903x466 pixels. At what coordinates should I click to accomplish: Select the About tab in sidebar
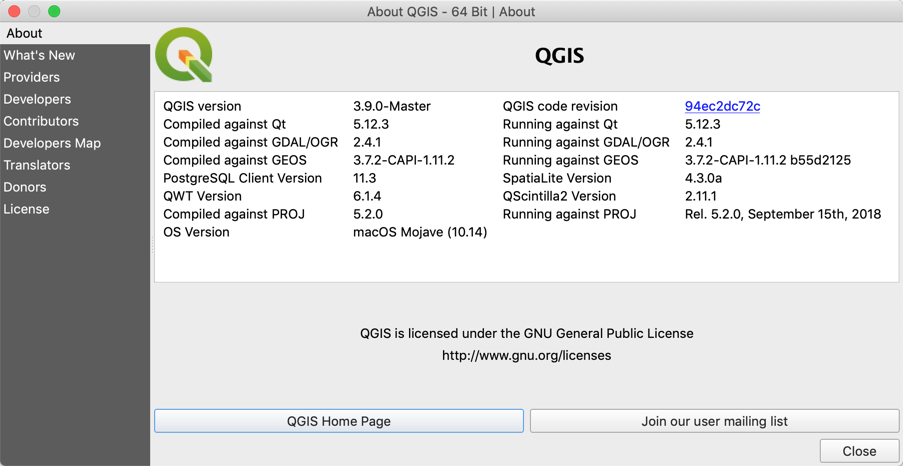click(75, 33)
